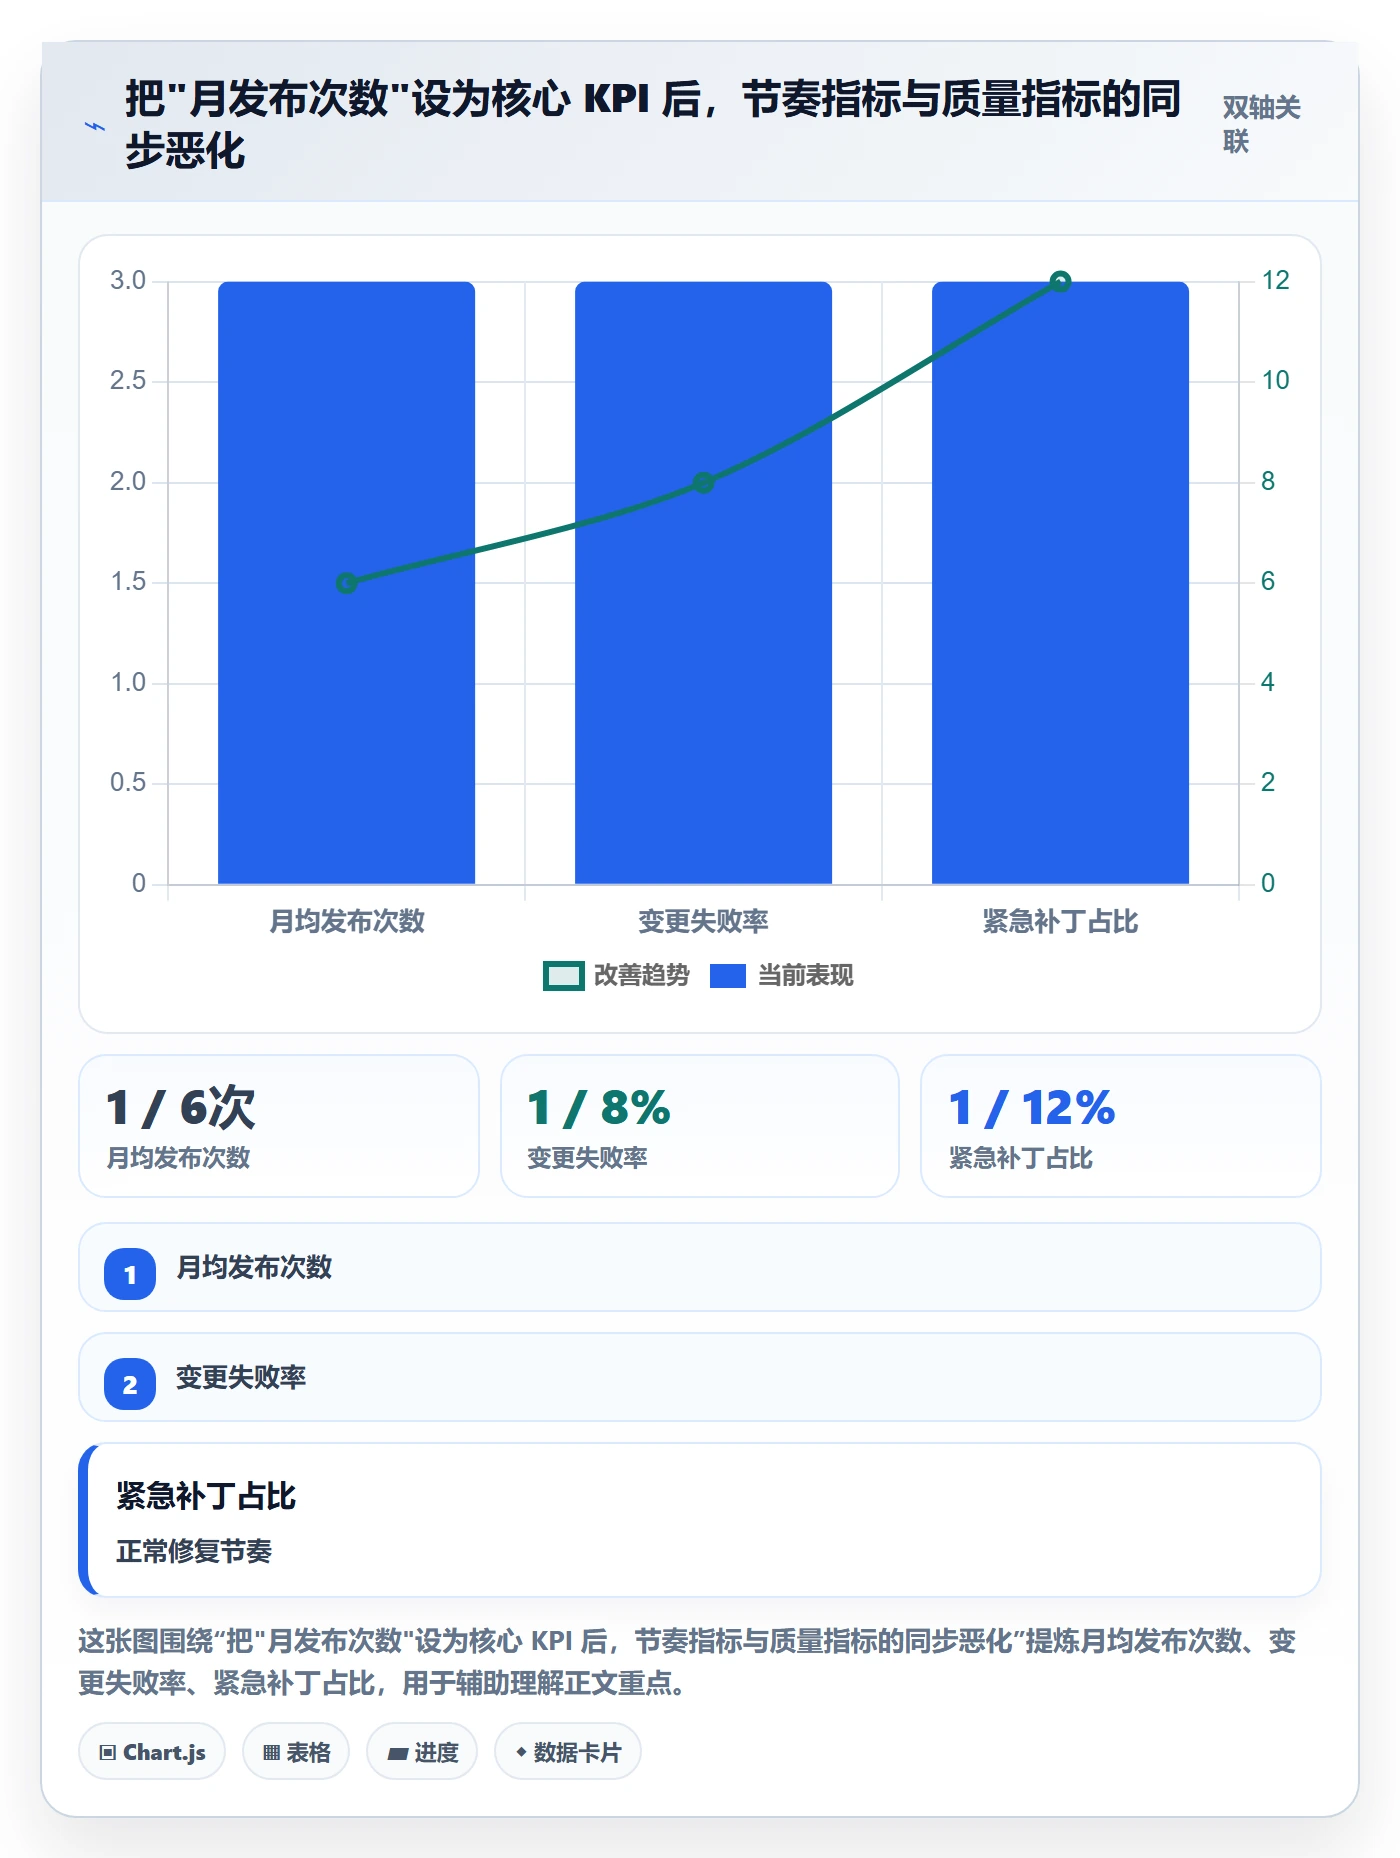Click the line point at value 6
This screenshot has height=1858, width=1400.
pyautogui.click(x=346, y=583)
